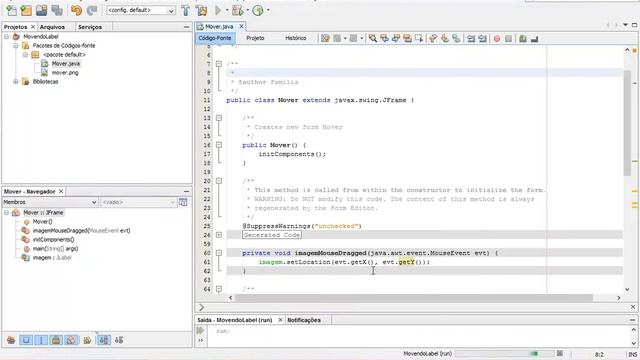Click the Open Project toolbar icon
This screenshot has height=360, width=640.
(41, 10)
